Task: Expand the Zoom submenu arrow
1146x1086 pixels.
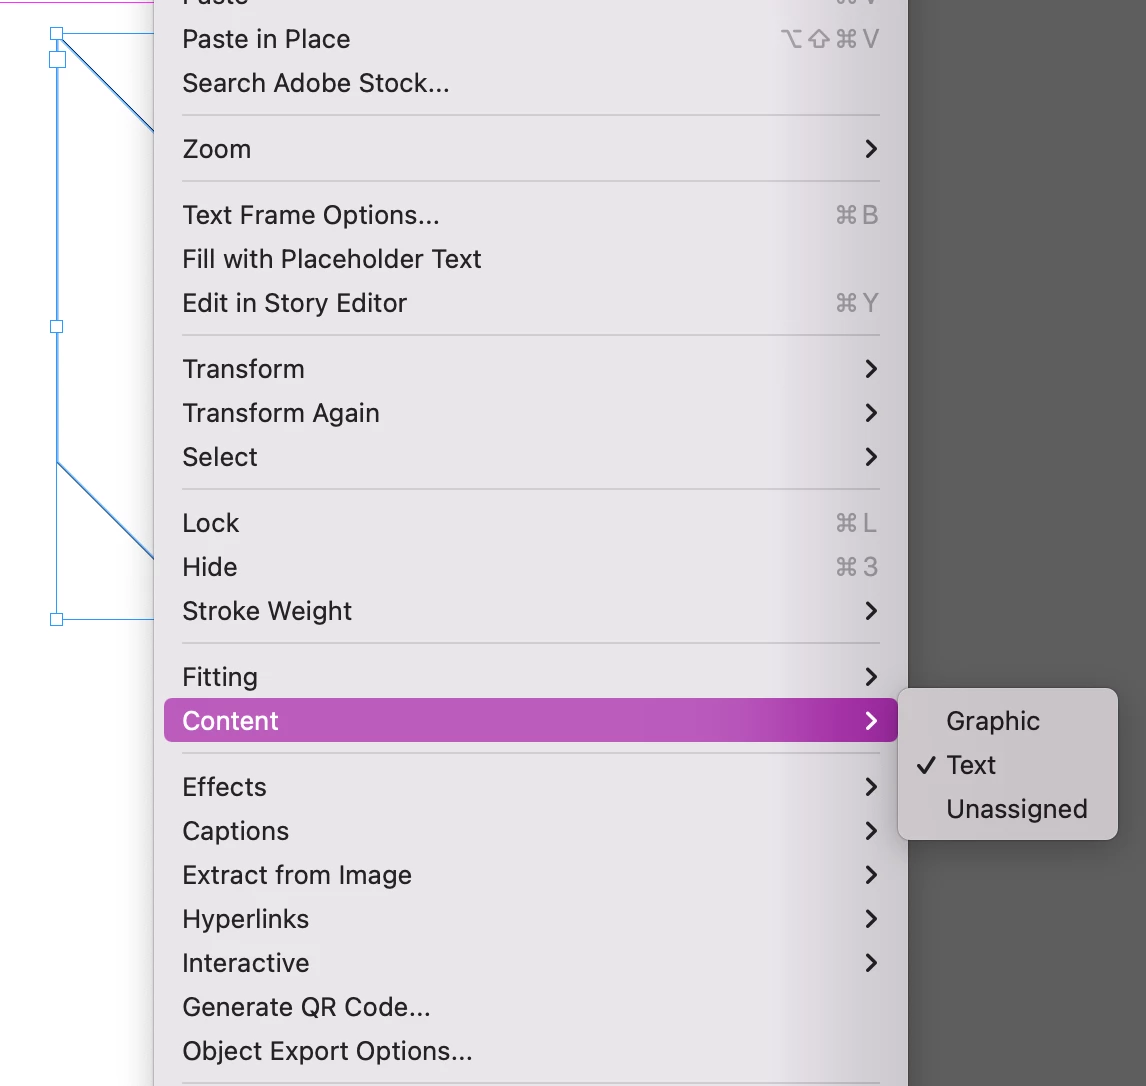Action: pos(871,149)
